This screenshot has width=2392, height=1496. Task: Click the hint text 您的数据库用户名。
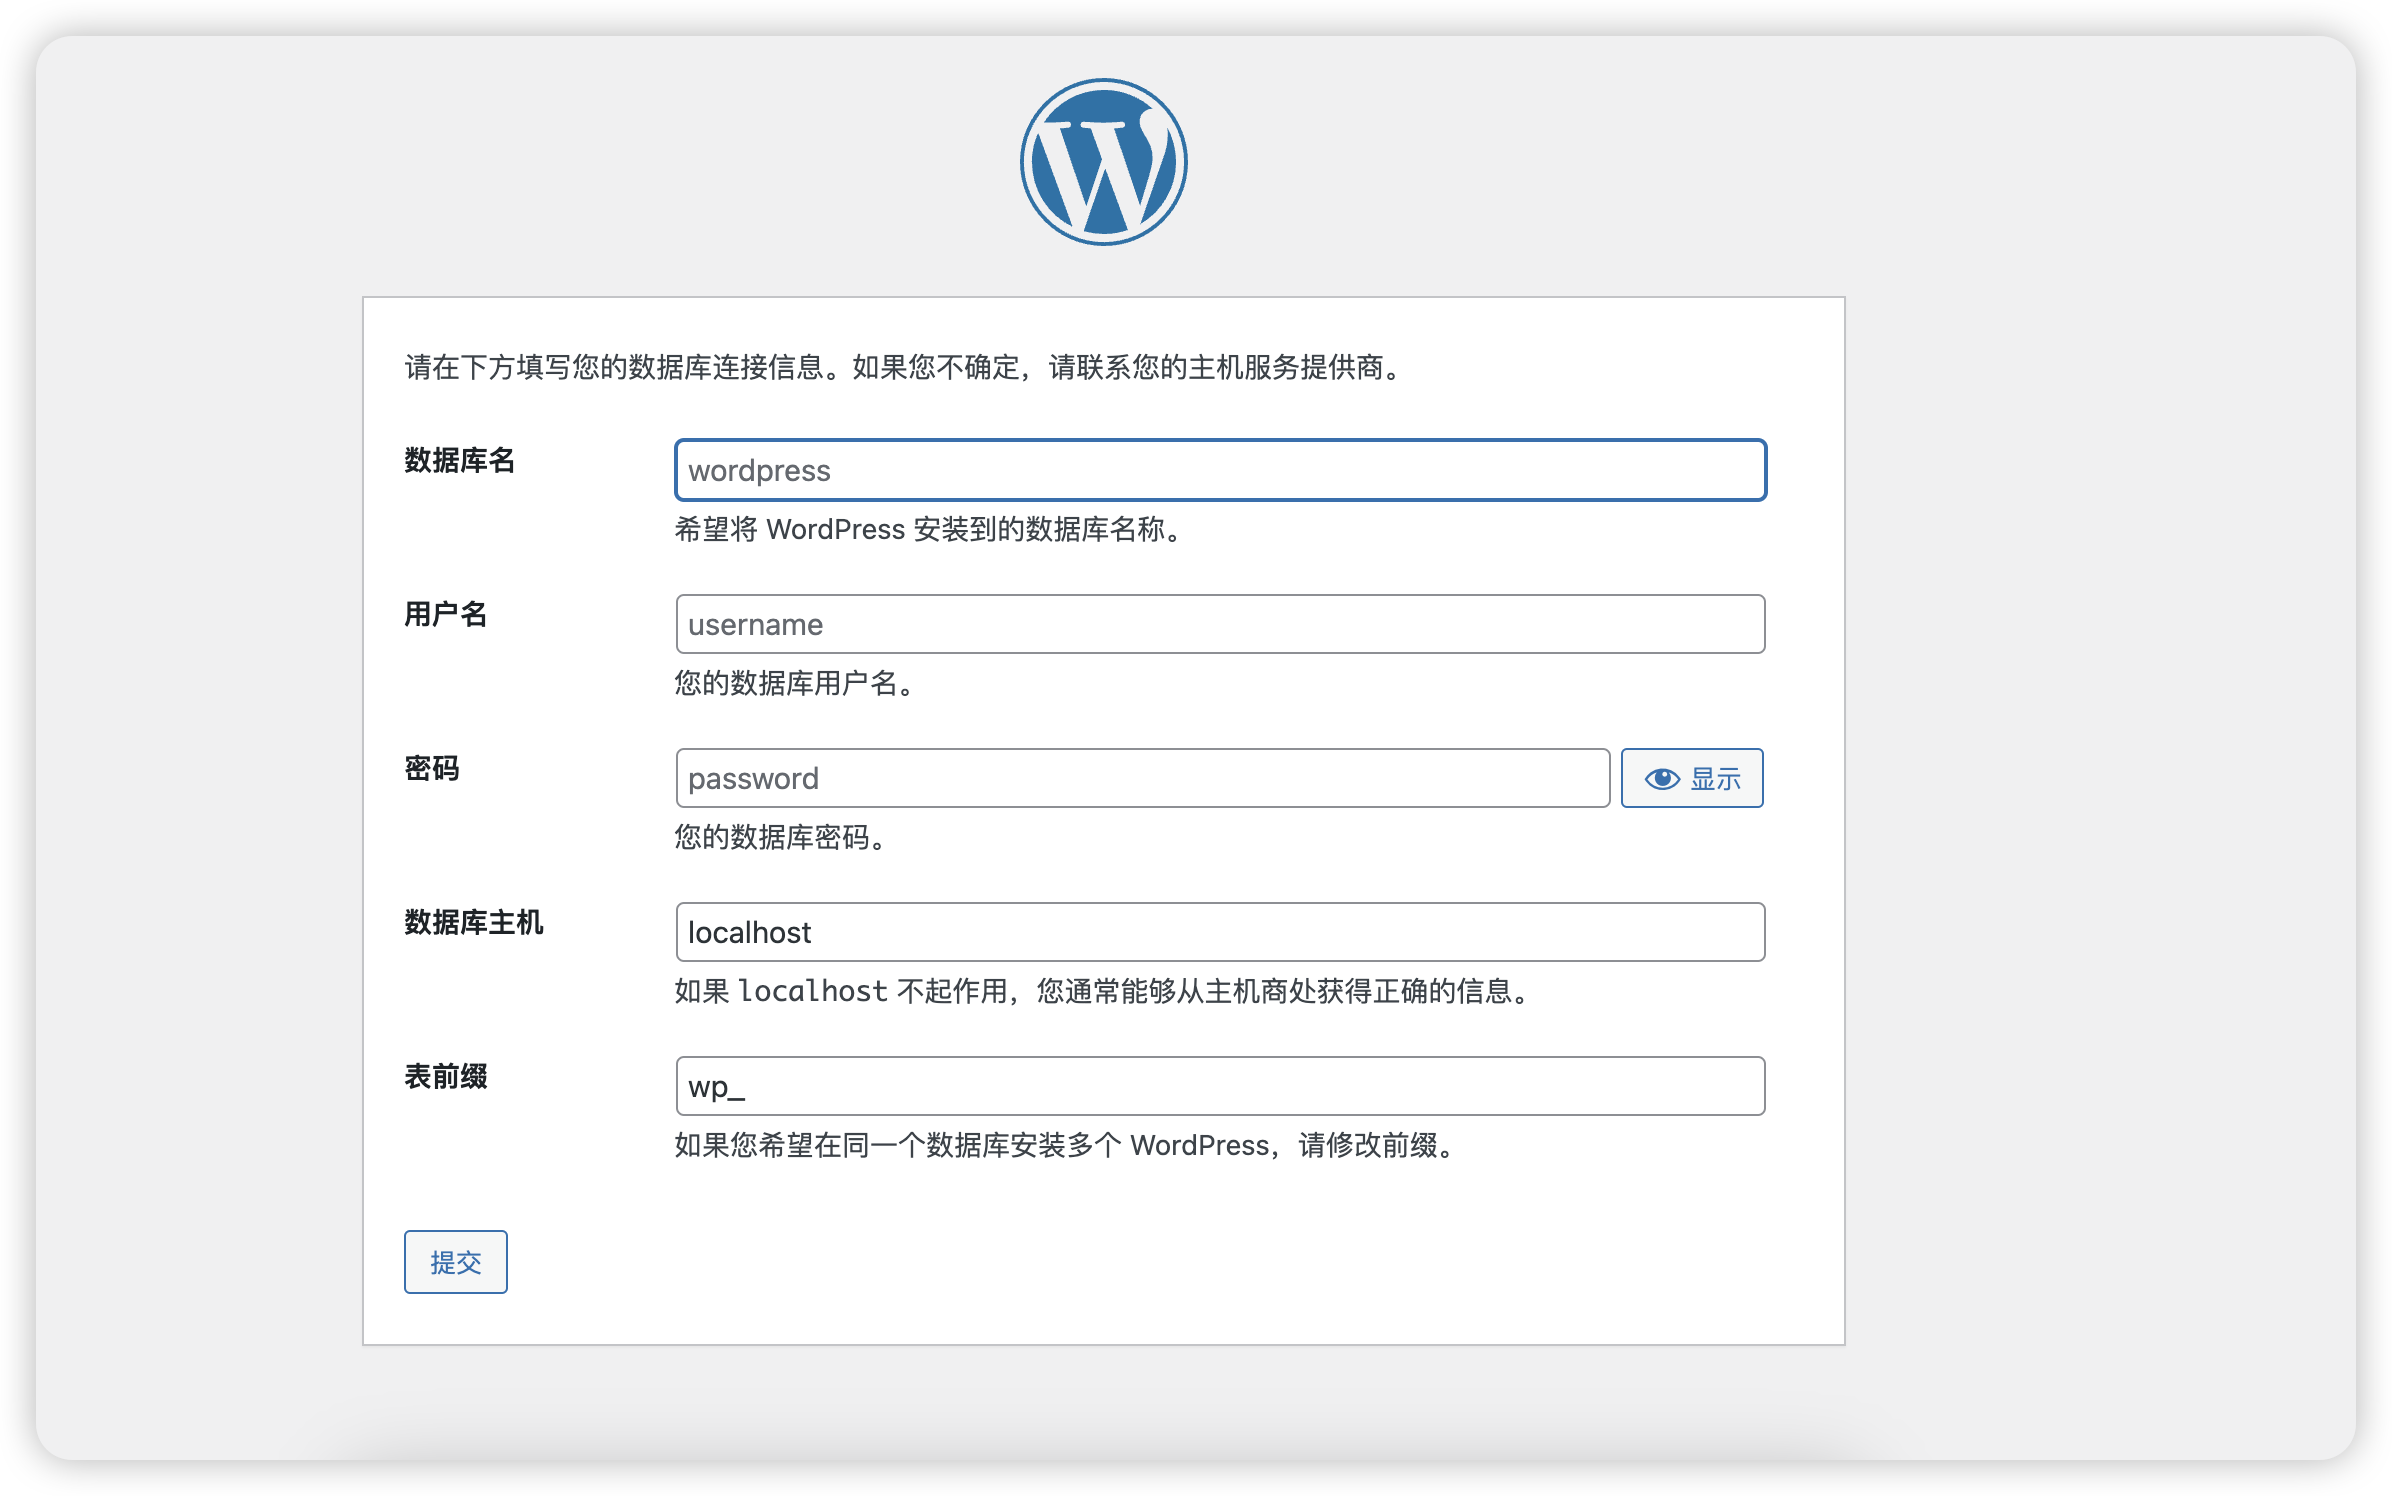798,683
